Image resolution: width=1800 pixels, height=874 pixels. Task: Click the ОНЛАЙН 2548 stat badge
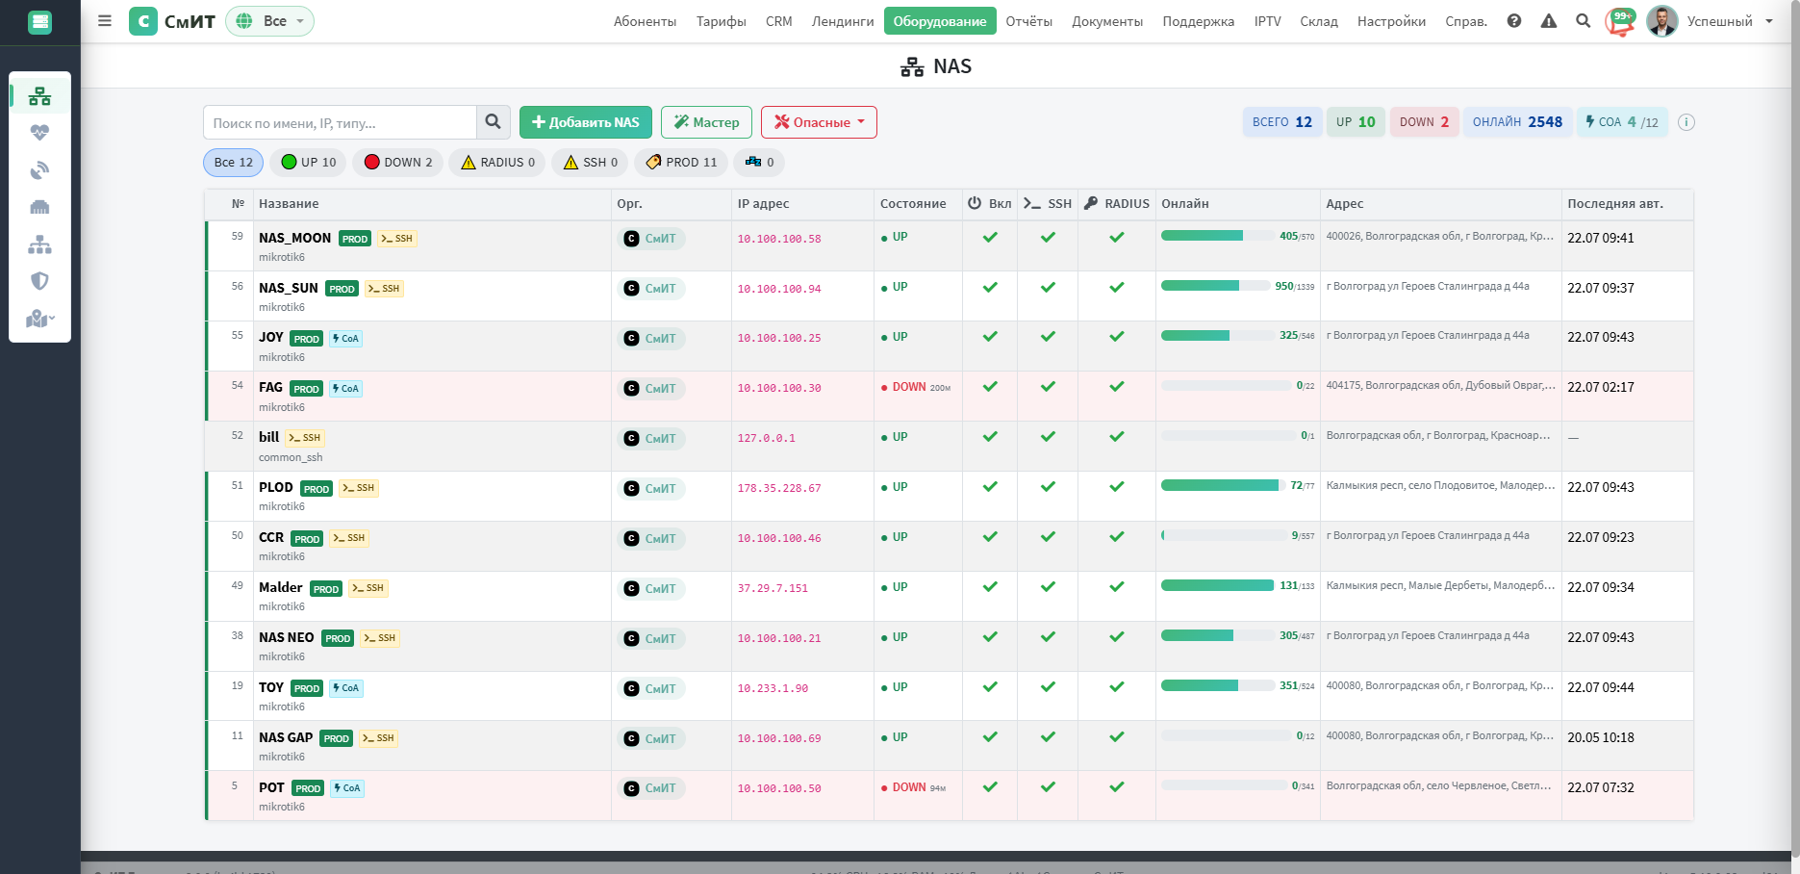tap(1517, 122)
